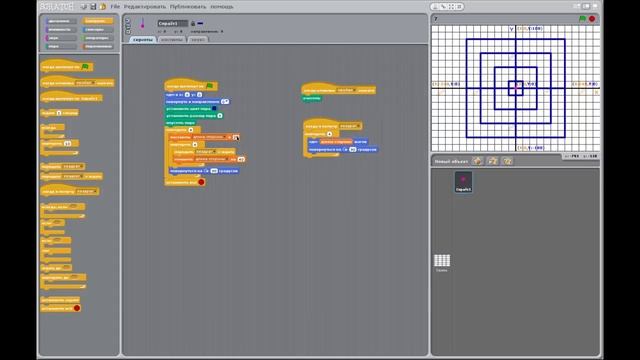Select the Сцена stage thumbnail
Viewport: 640px width, 360px height.
442,263
